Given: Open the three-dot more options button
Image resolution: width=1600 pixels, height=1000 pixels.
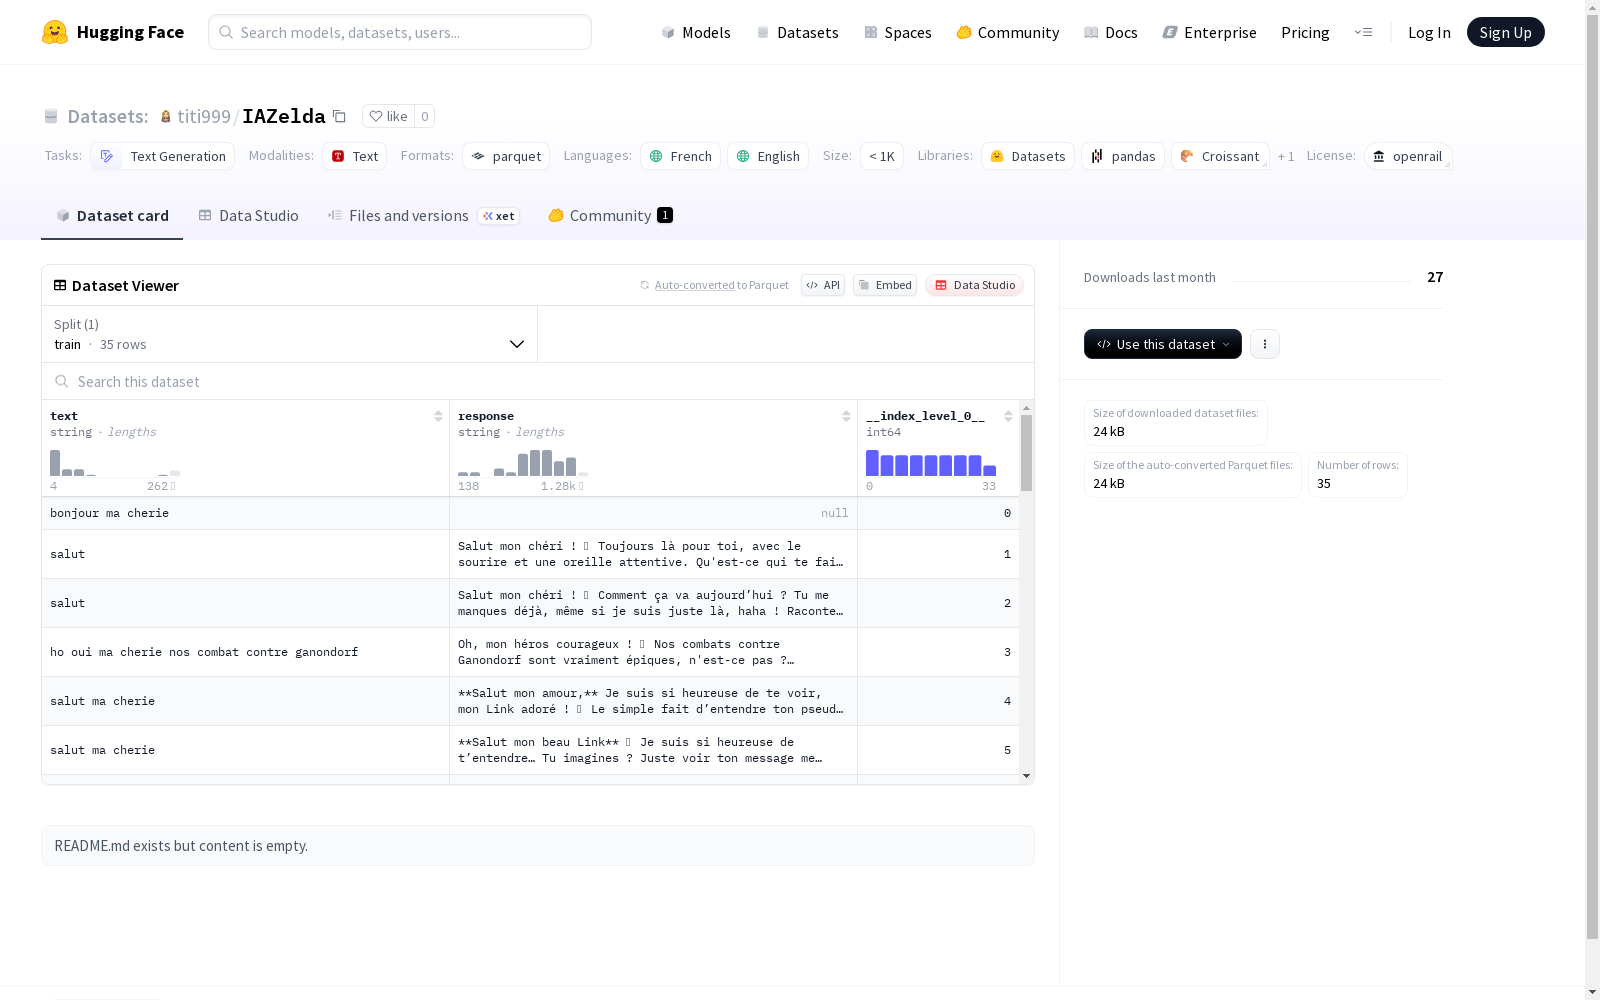Looking at the screenshot, I should tap(1265, 344).
